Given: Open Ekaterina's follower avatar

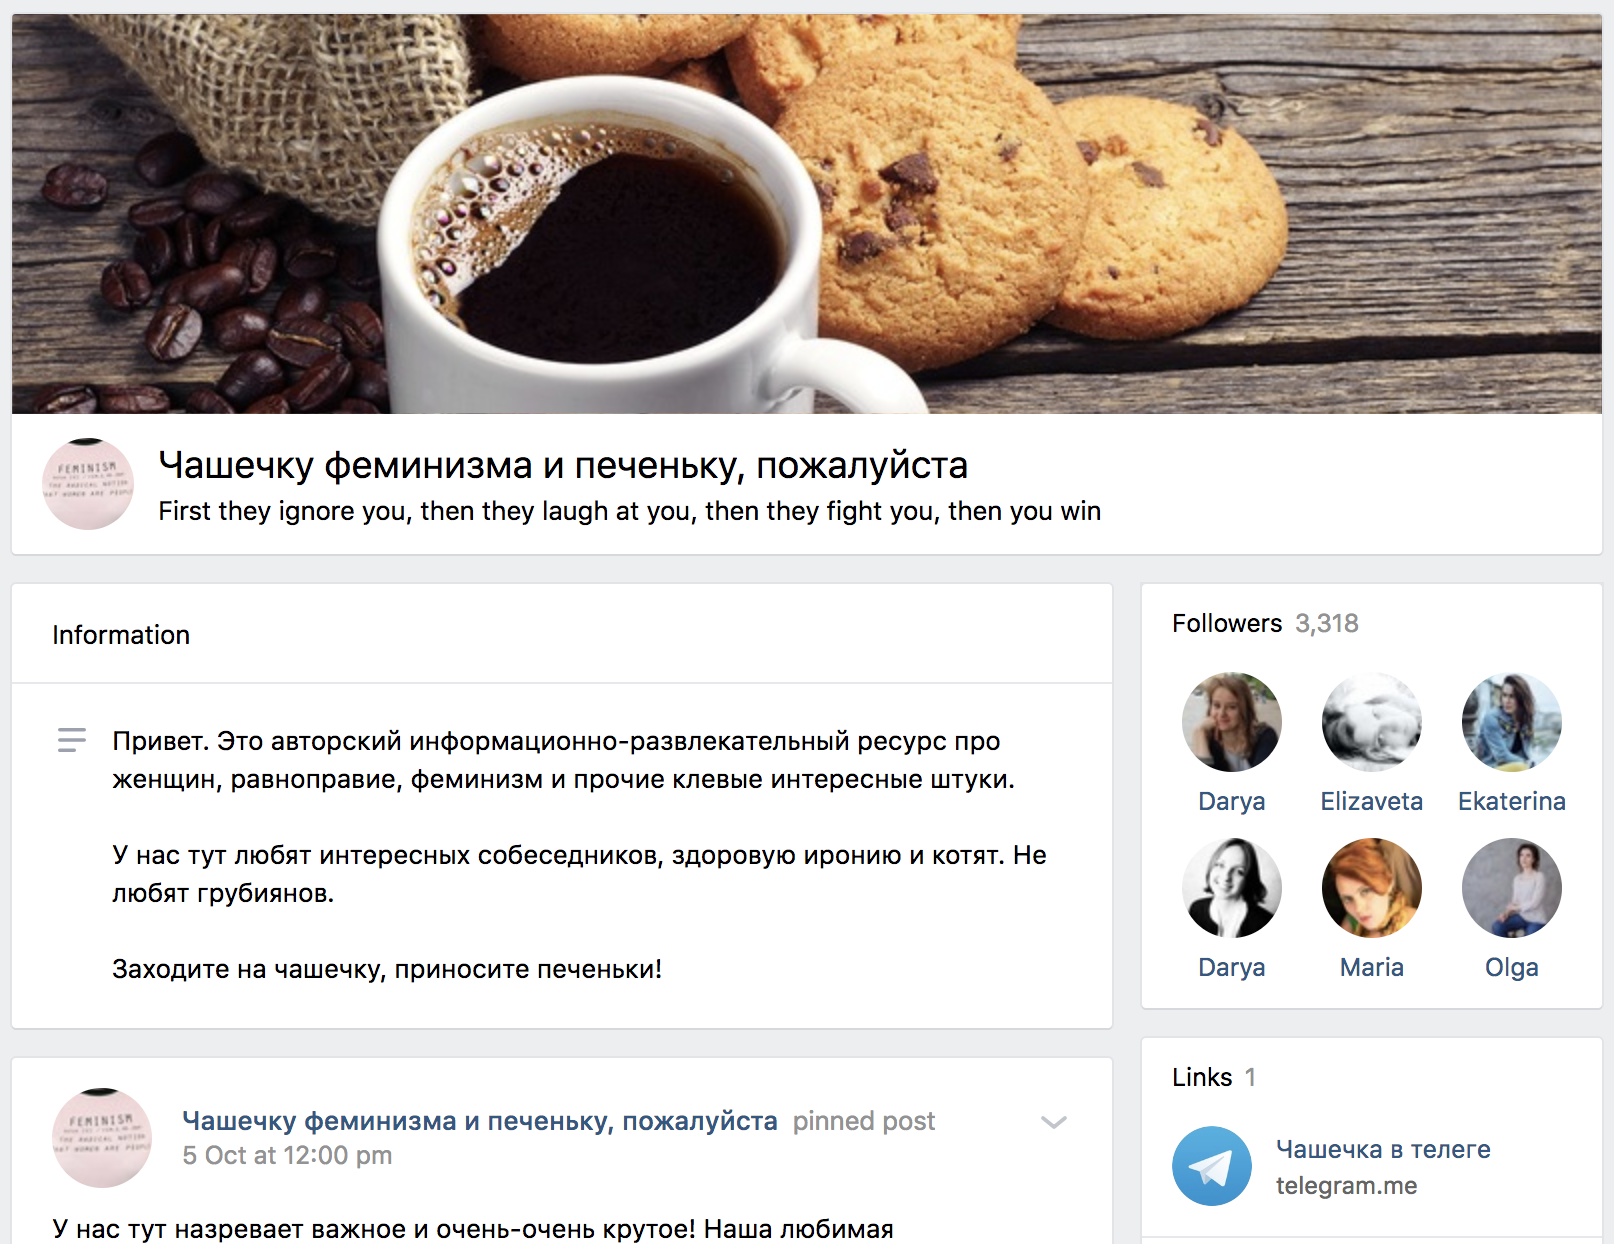Looking at the screenshot, I should pyautogui.click(x=1511, y=722).
